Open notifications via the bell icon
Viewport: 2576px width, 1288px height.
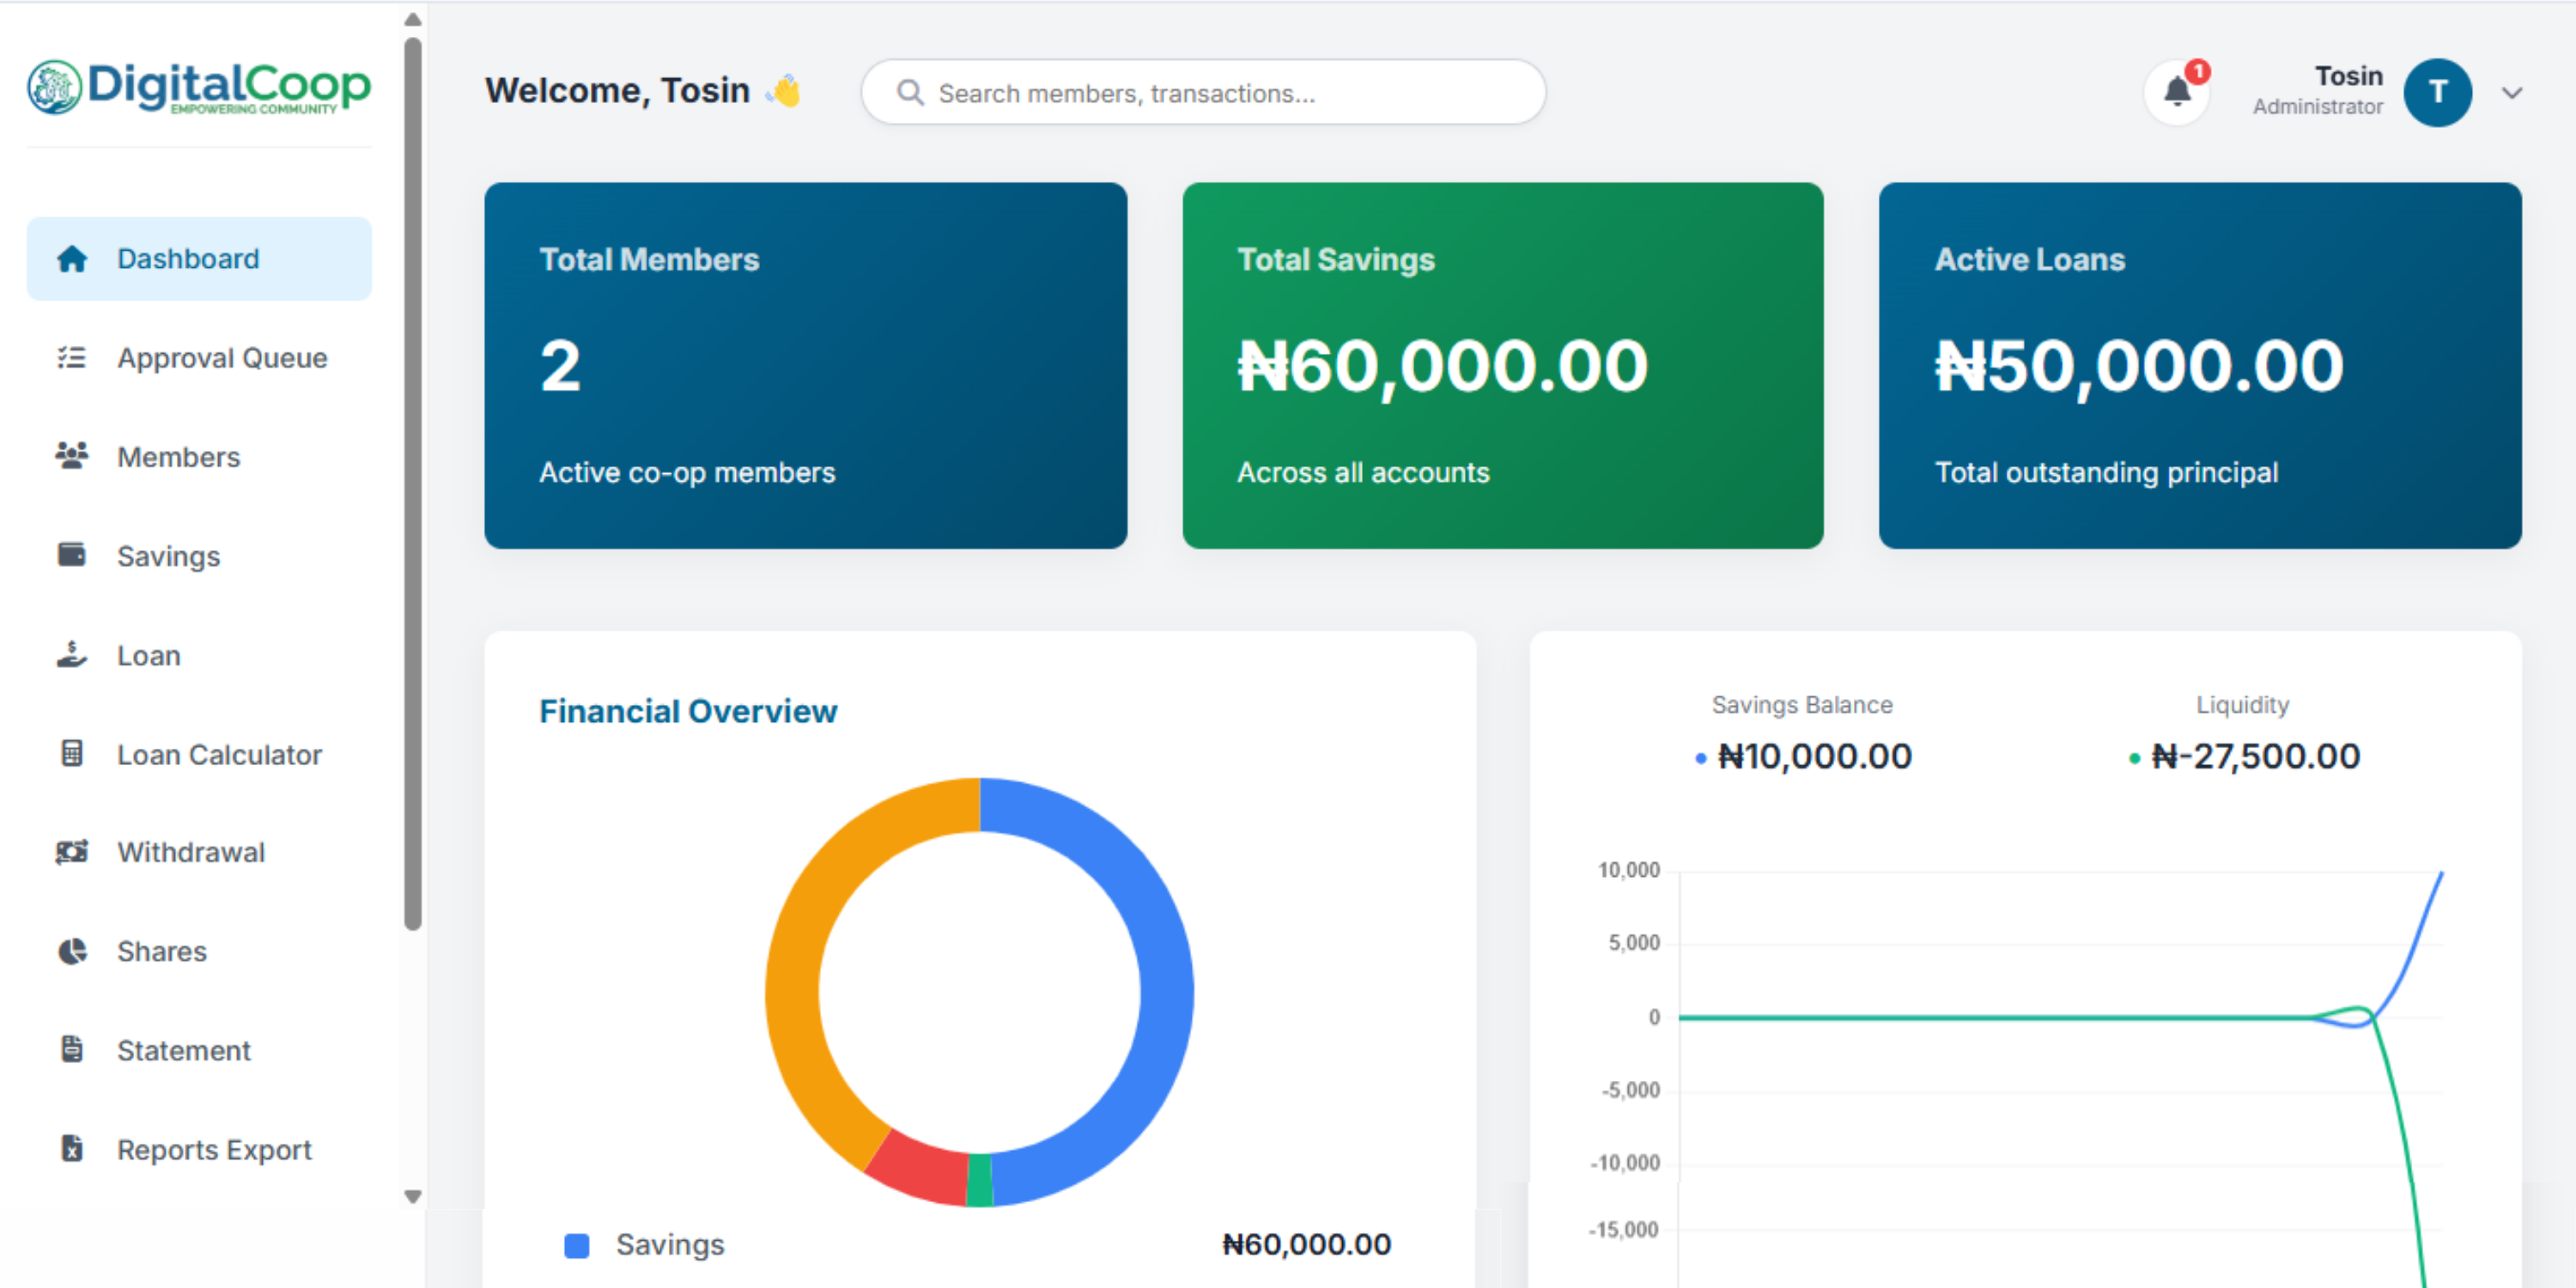[2177, 92]
